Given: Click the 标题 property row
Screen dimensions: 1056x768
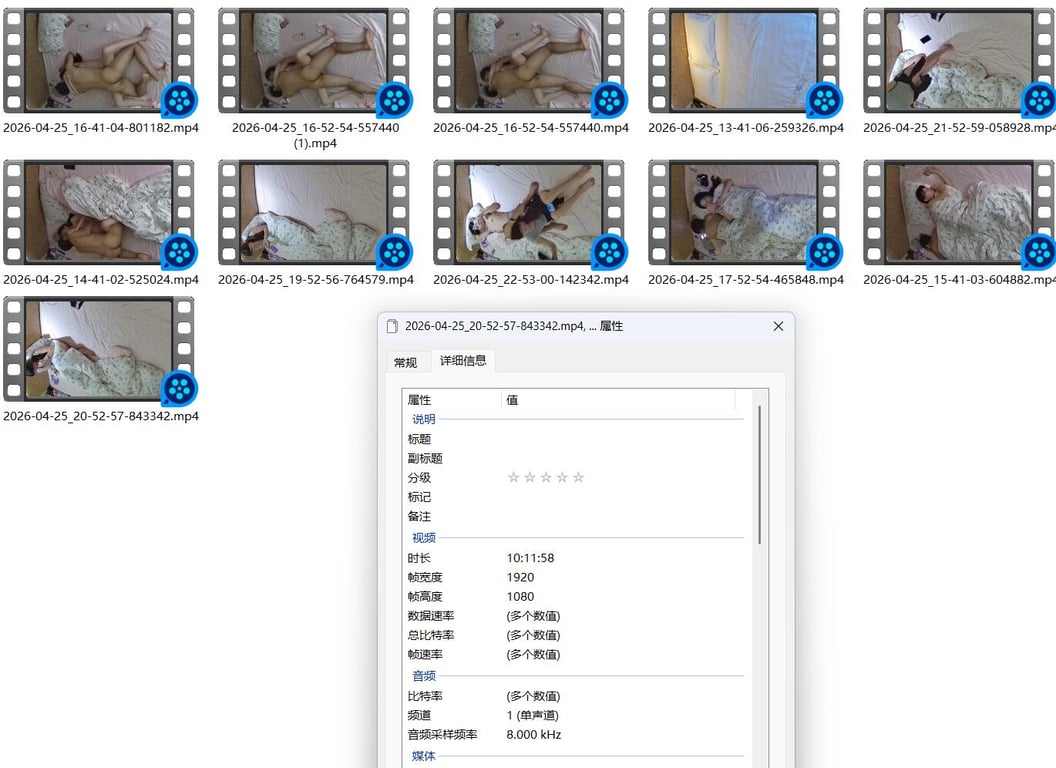Looking at the screenshot, I should (576, 439).
